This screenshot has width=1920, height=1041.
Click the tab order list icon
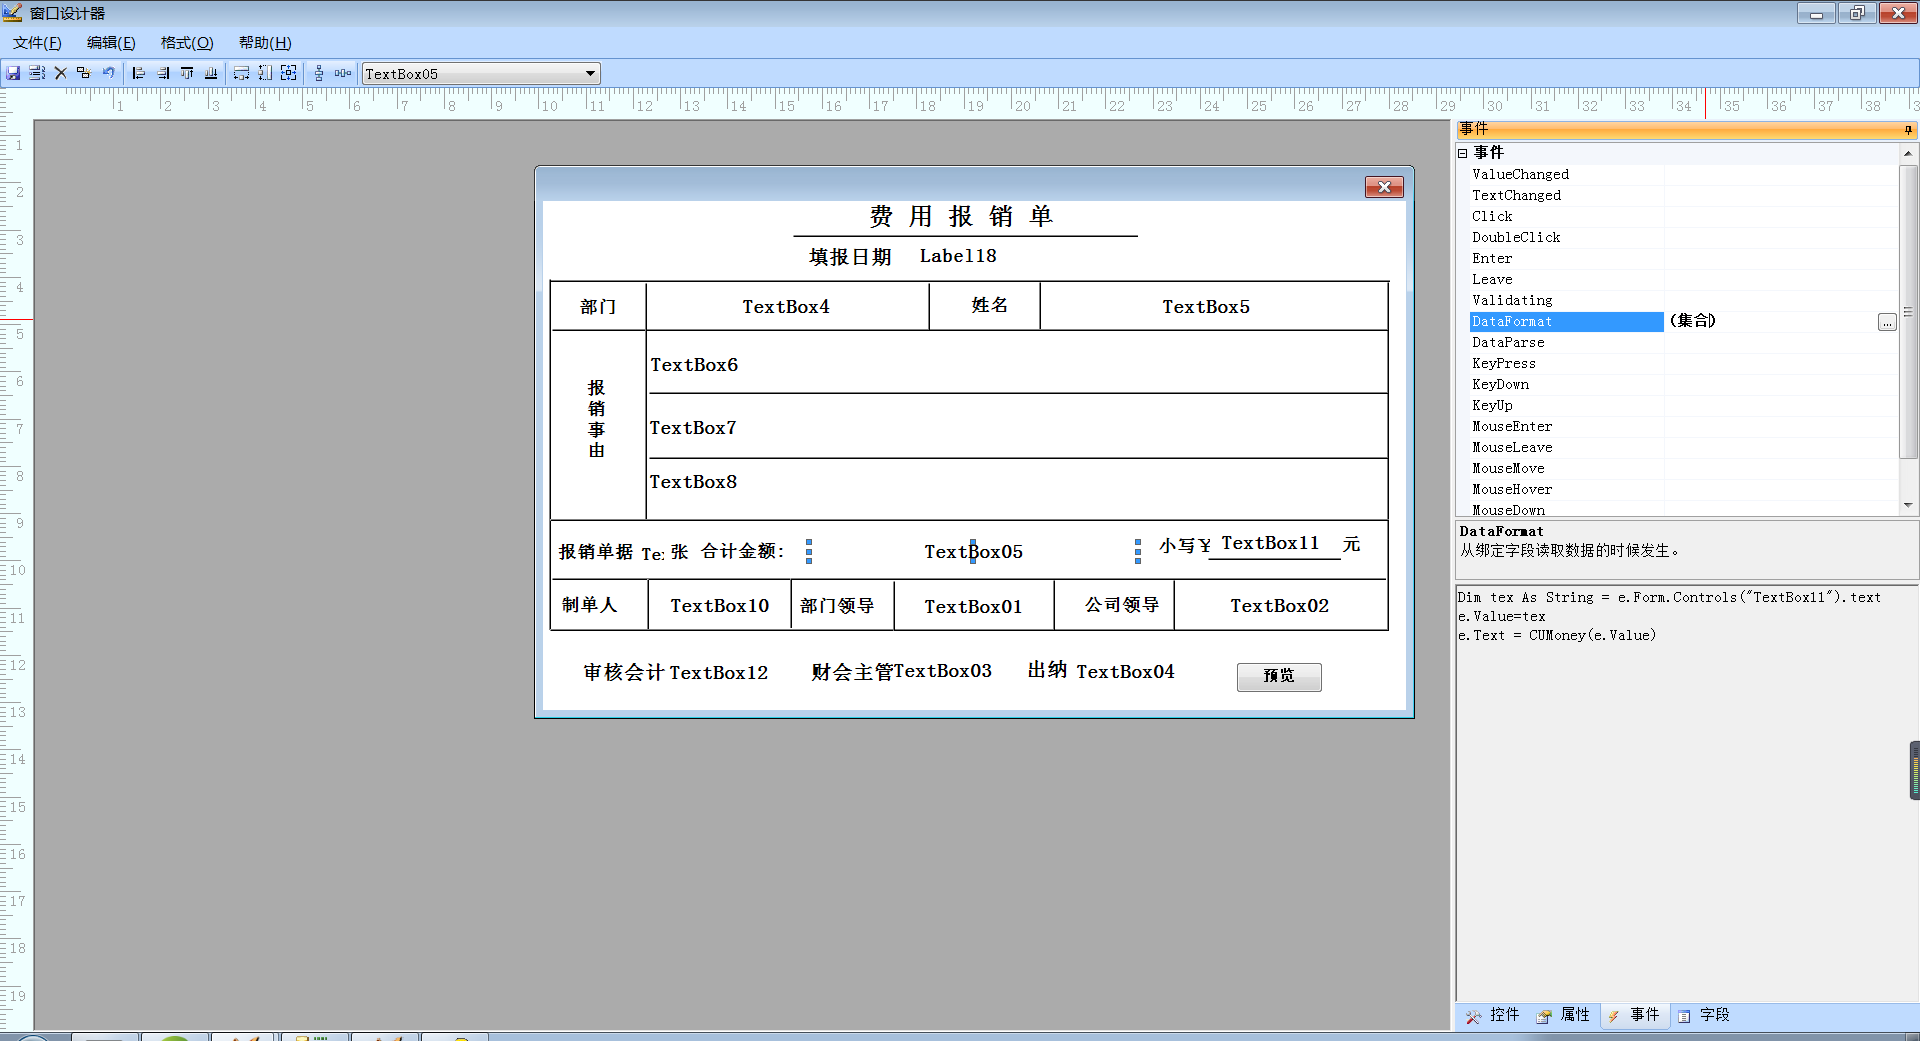click(37, 73)
